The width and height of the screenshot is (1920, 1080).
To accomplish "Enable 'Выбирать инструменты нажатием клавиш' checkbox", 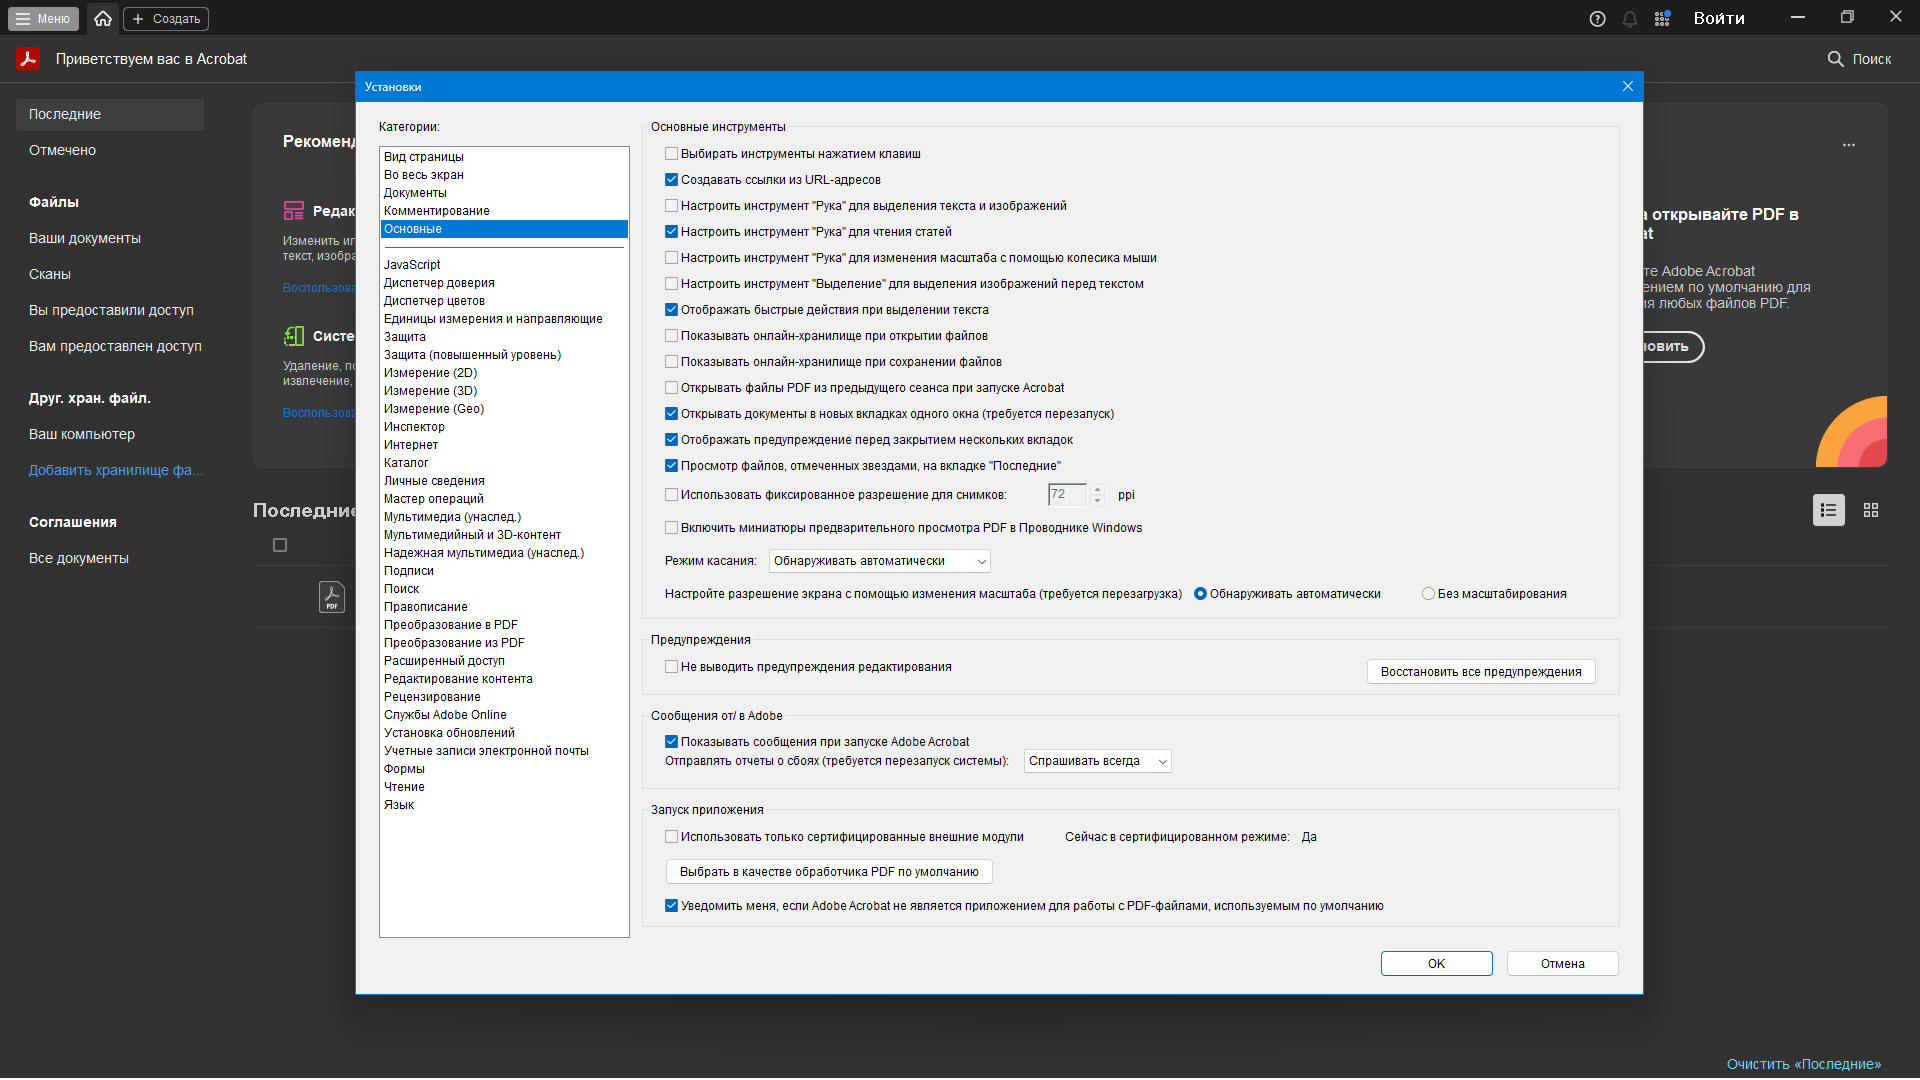I will pyautogui.click(x=672, y=154).
